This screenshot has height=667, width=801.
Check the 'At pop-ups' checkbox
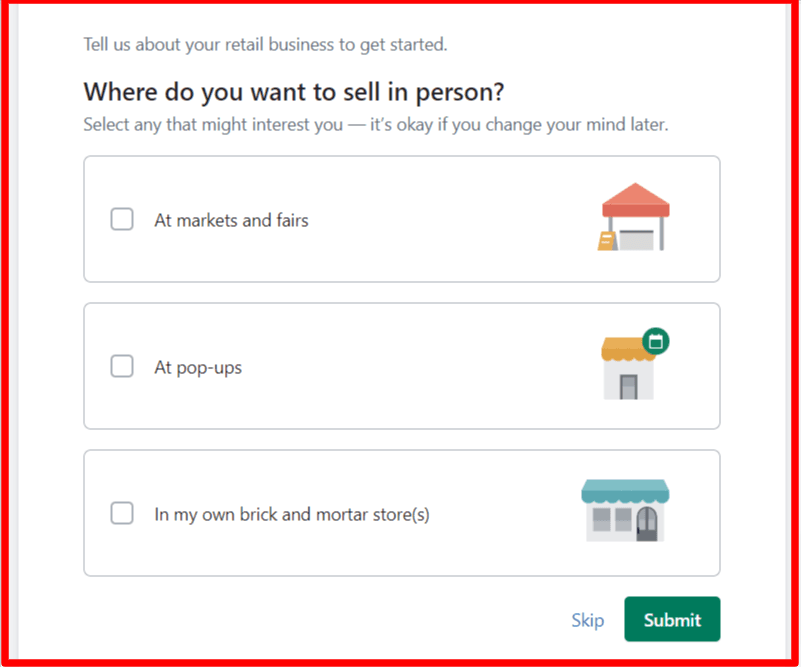[x=121, y=366]
